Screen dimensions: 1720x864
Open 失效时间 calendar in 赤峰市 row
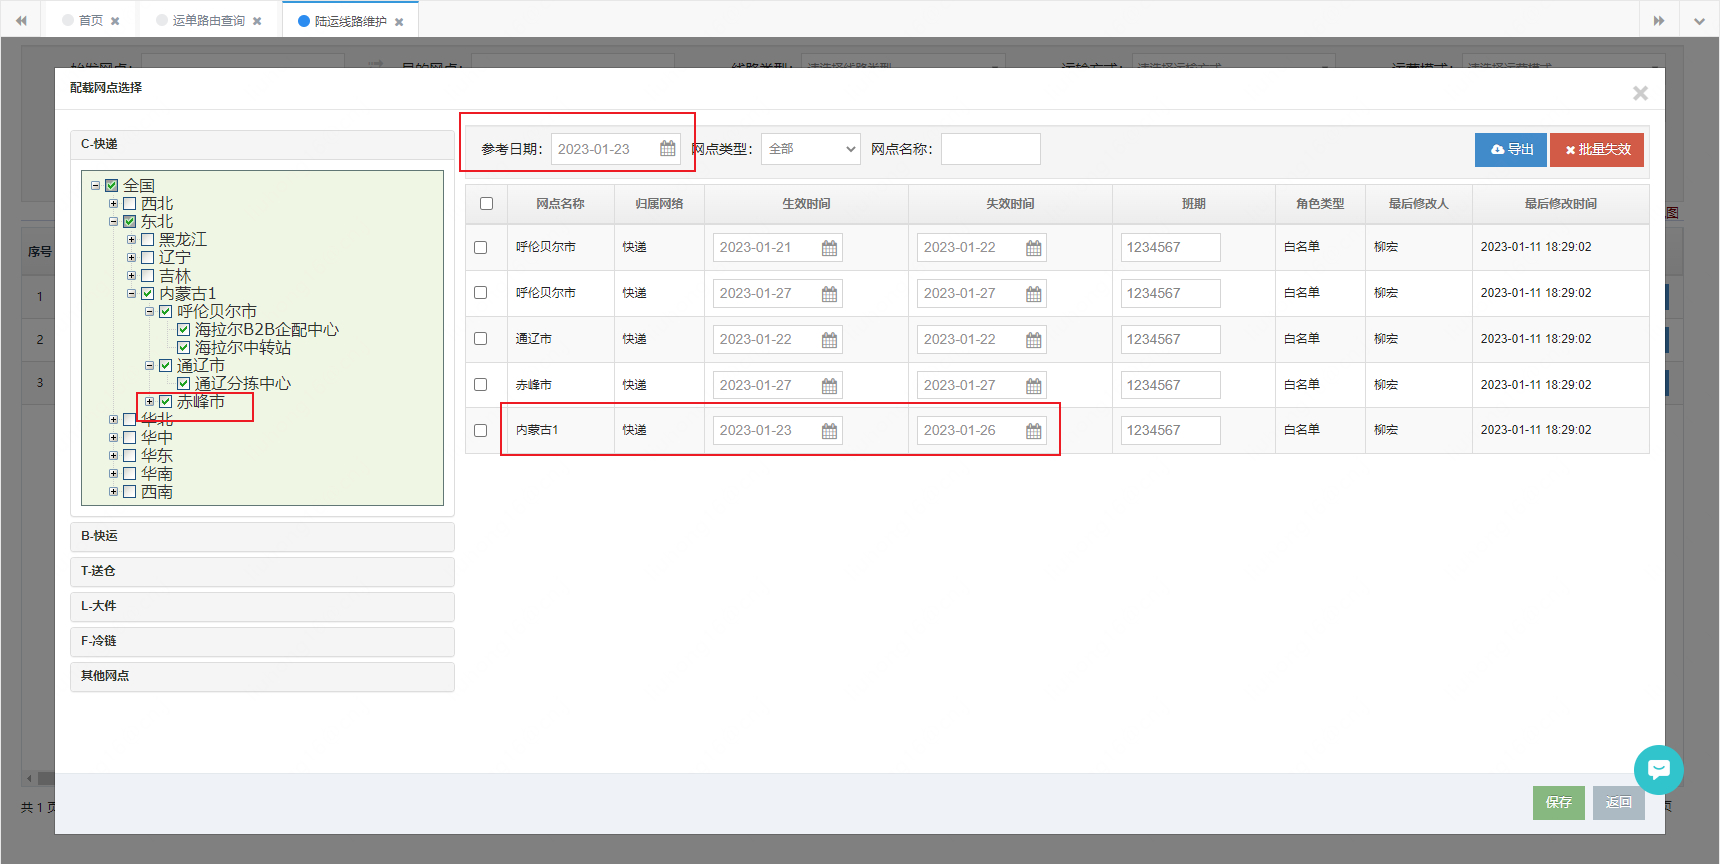1033,386
